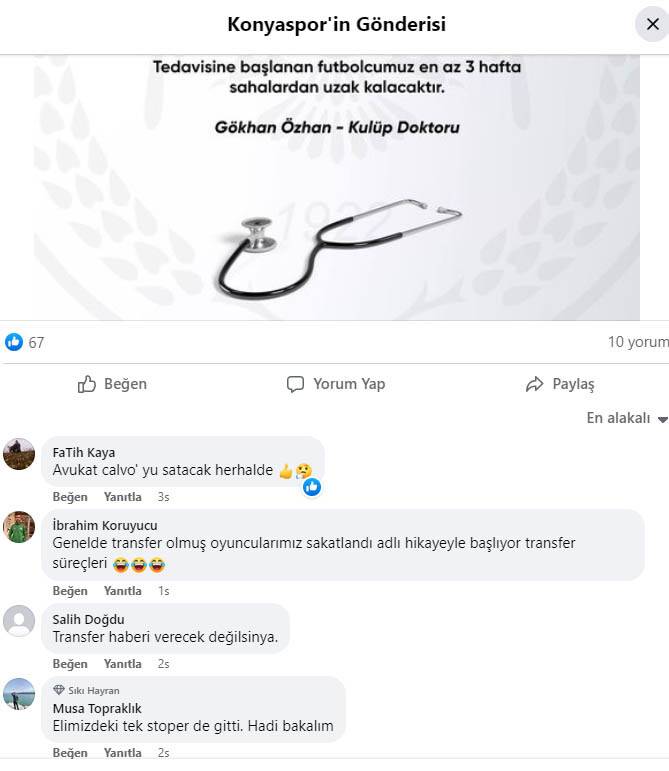Open Musa Topraklık's profile photo

point(19,694)
